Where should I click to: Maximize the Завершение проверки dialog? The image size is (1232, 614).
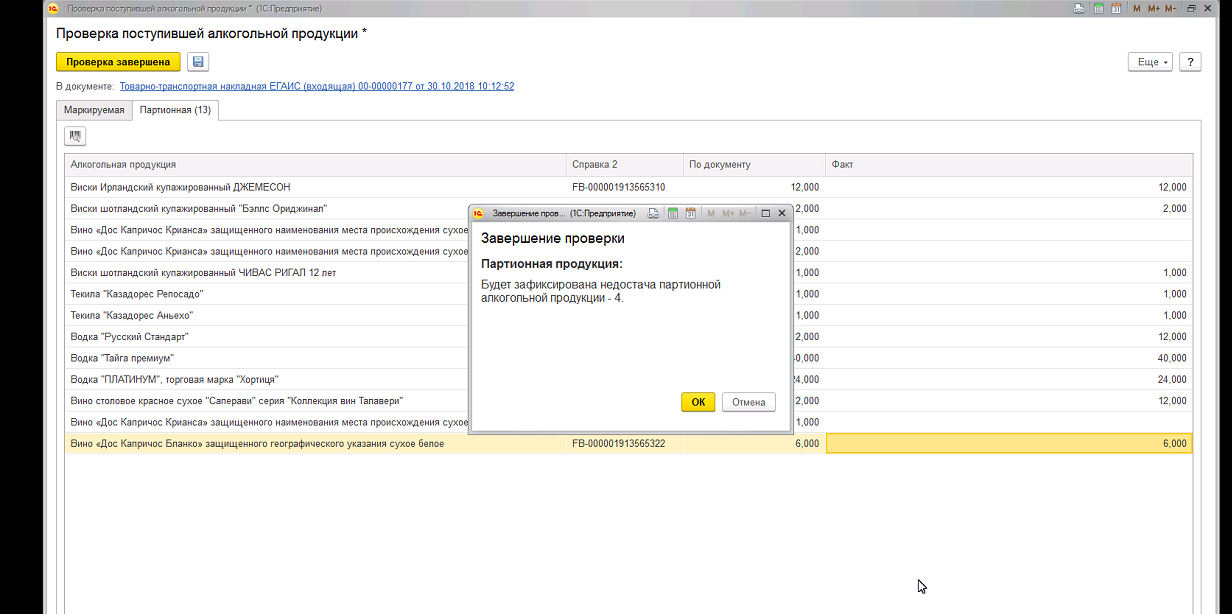[766, 213]
